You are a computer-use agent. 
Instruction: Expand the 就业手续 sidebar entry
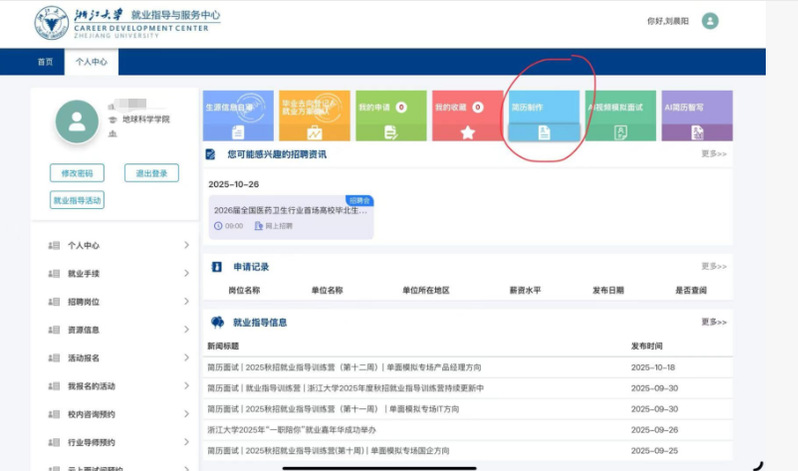tap(118, 274)
